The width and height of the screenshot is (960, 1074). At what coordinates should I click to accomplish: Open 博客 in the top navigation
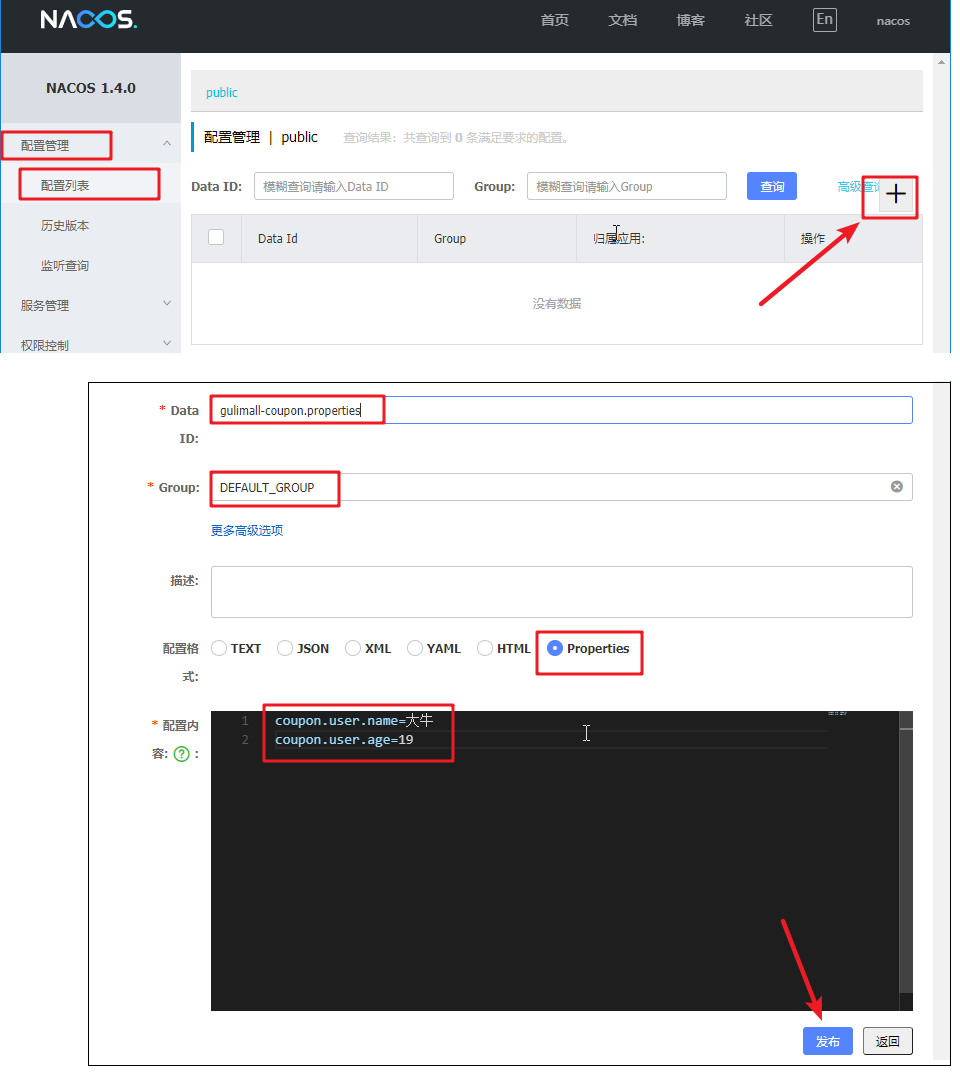(x=690, y=21)
